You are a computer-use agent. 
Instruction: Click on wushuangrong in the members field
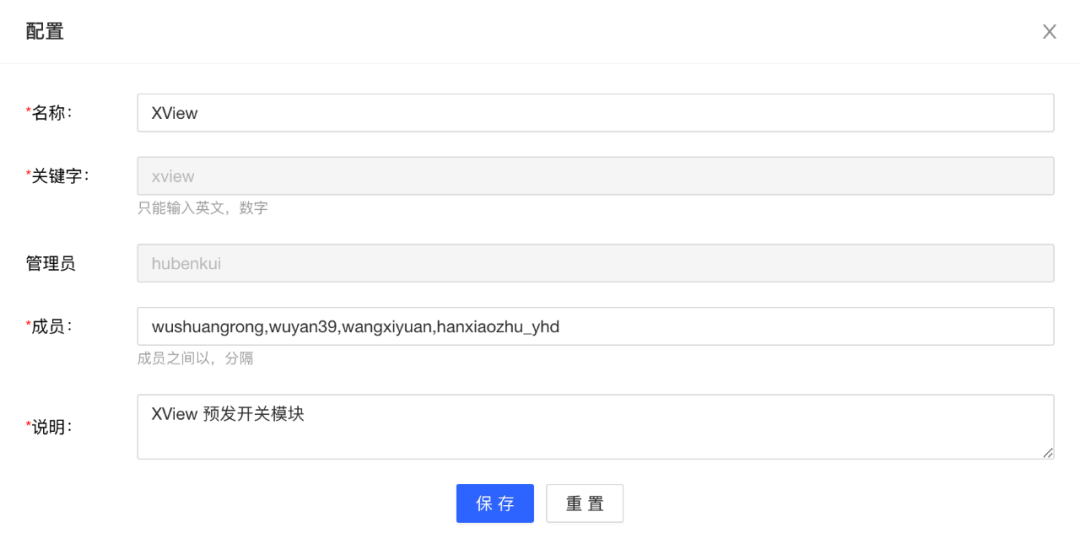point(208,327)
